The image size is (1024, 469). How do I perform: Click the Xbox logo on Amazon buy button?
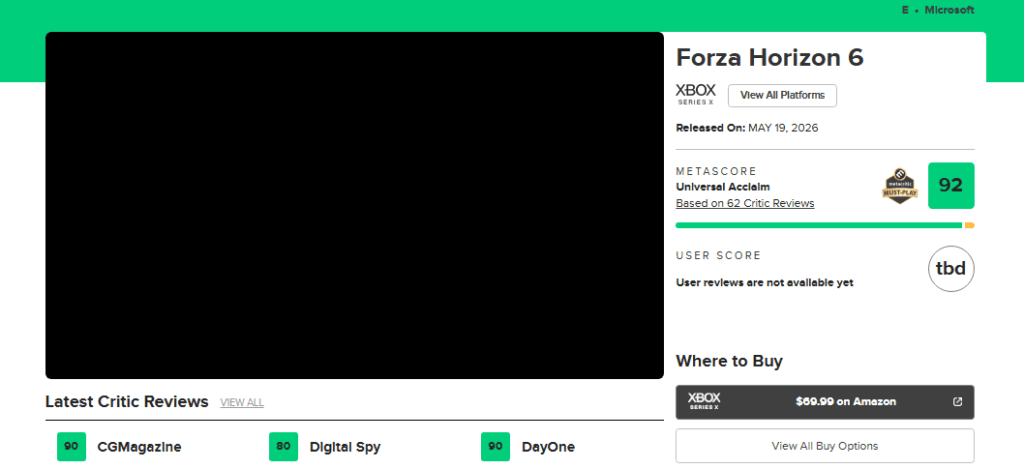click(704, 401)
